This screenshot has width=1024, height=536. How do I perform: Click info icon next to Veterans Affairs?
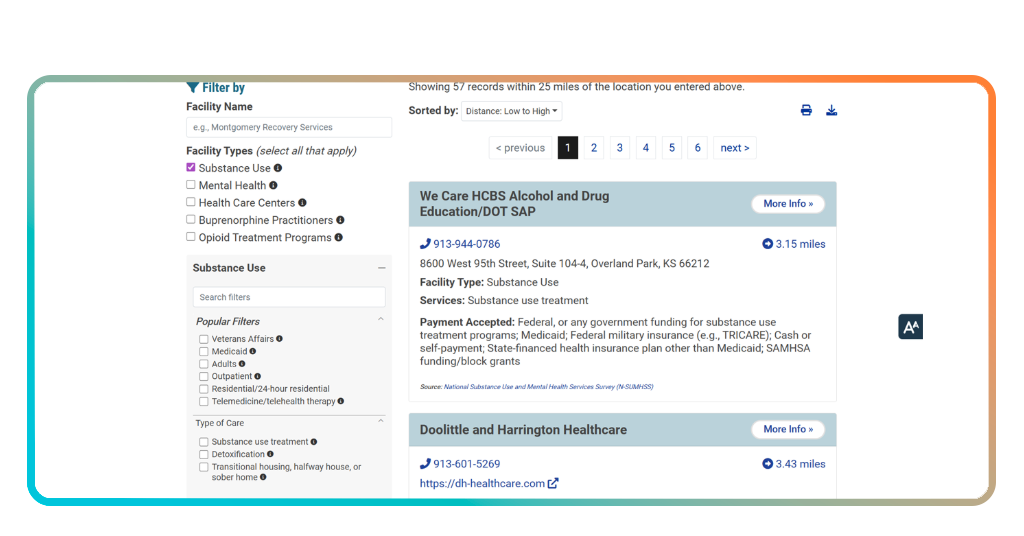point(280,339)
